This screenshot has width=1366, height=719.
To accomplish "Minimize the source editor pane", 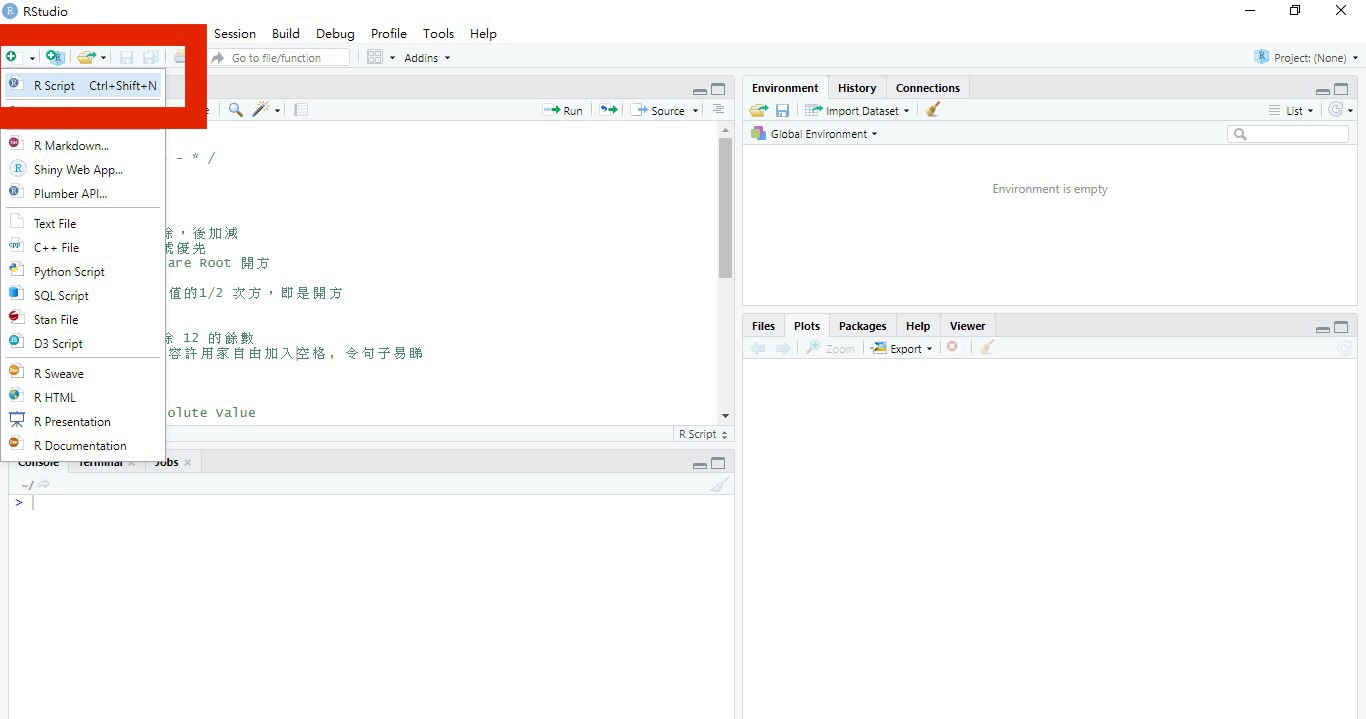I will pyautogui.click(x=700, y=90).
